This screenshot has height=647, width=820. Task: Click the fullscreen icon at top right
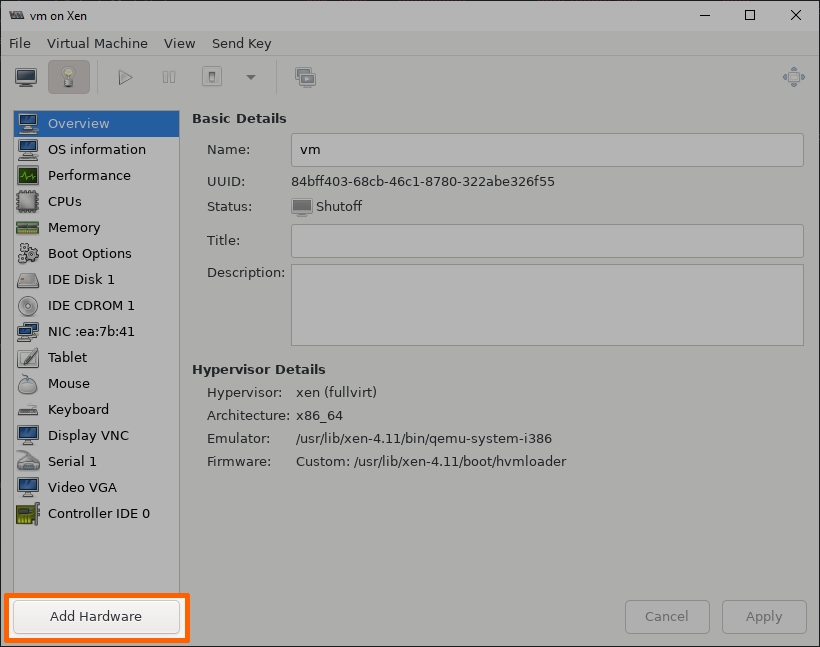793,77
